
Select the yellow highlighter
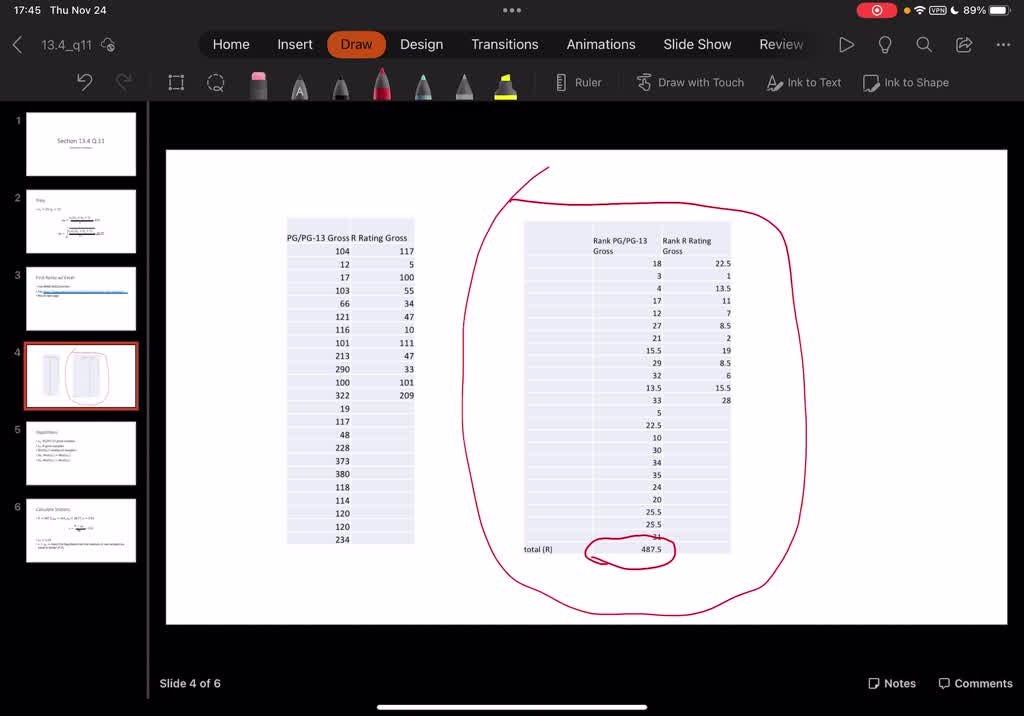(504, 83)
